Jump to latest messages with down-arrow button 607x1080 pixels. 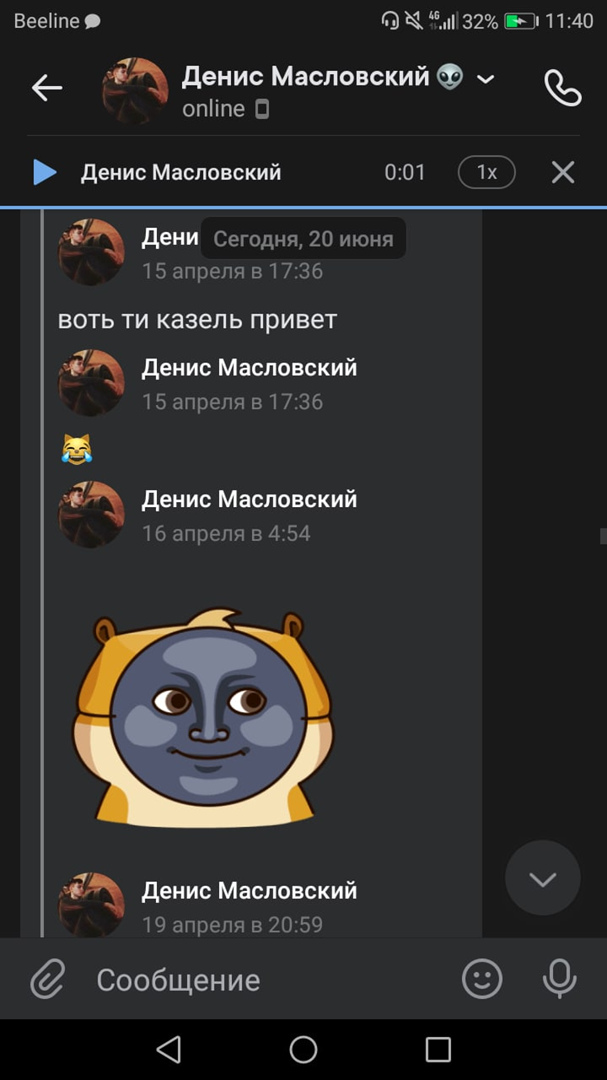tap(542, 878)
